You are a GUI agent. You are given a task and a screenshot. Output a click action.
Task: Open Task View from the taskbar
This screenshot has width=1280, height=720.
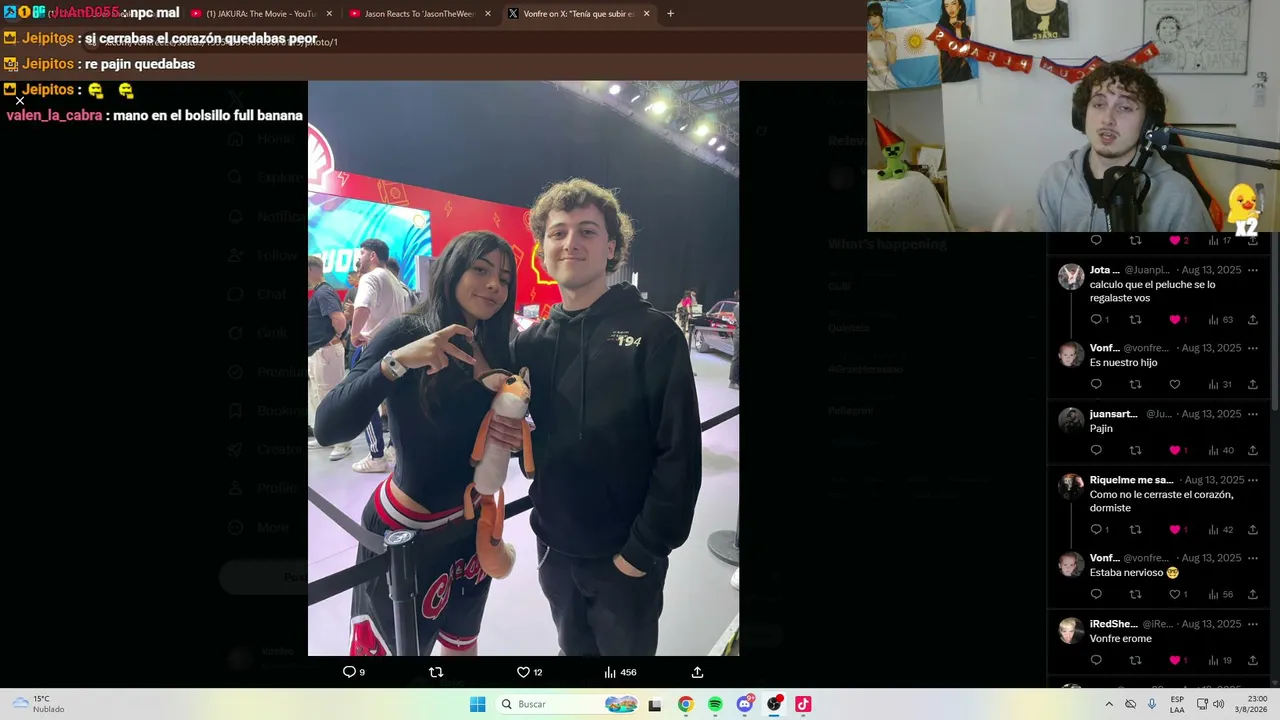point(655,704)
